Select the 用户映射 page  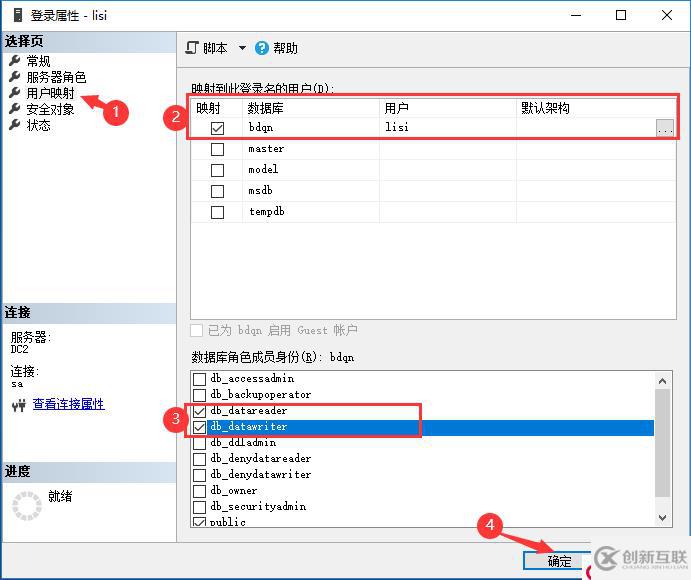tap(50, 93)
